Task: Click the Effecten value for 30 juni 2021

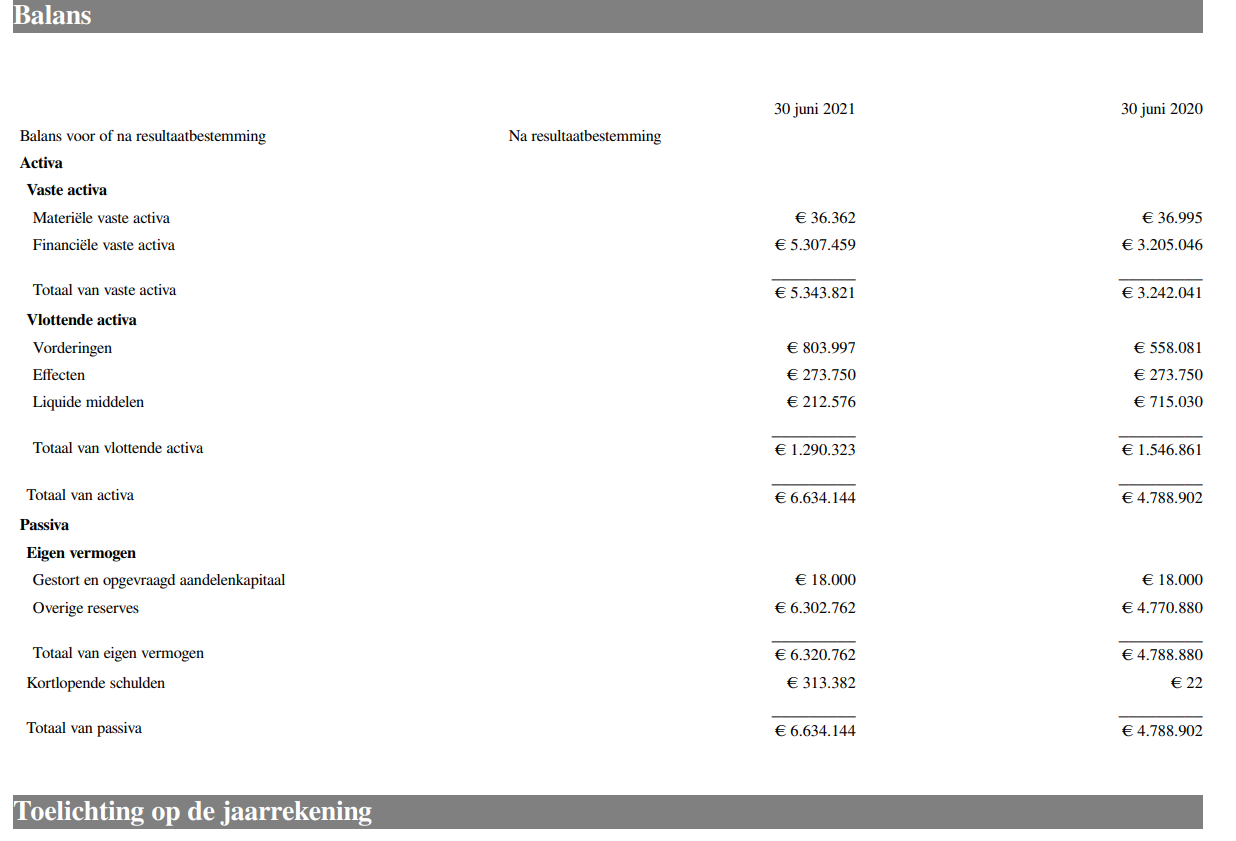Action: [x=821, y=375]
